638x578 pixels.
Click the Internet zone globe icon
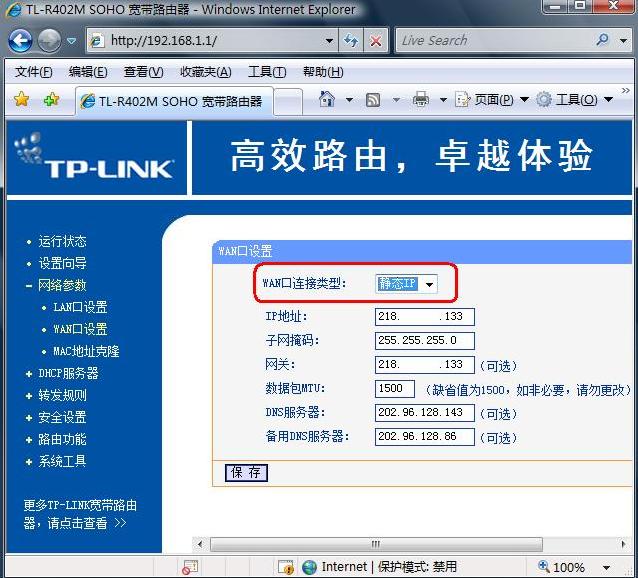click(310, 567)
